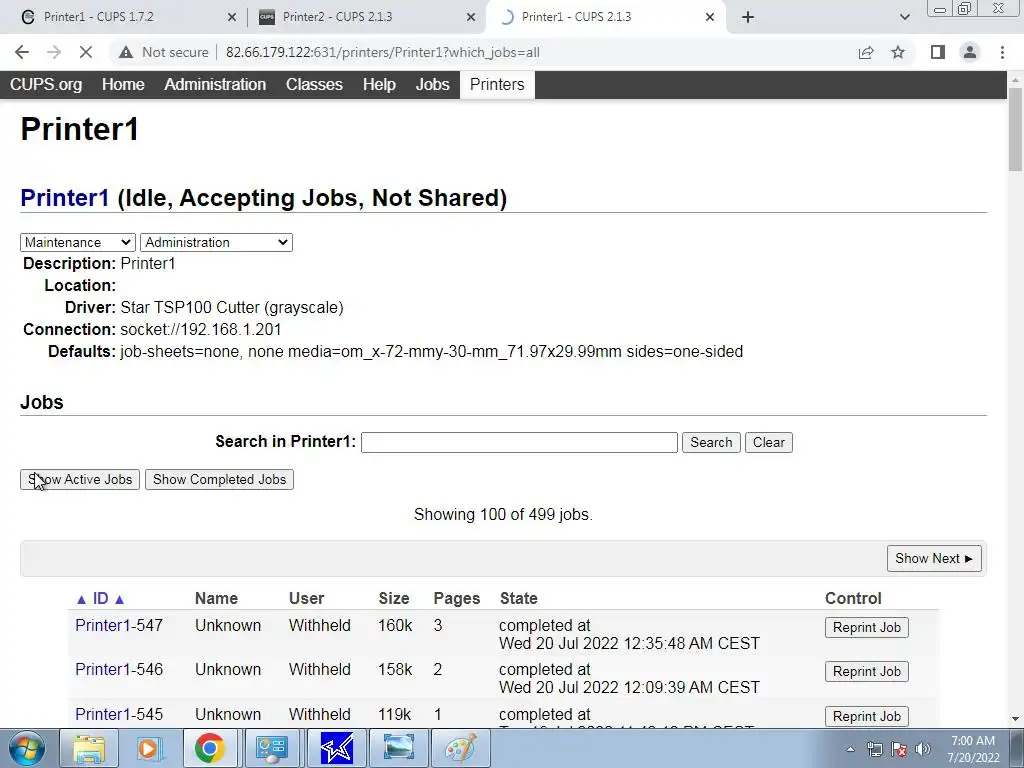
Task: Click the Action Center flag tray icon
Action: pos(899,749)
